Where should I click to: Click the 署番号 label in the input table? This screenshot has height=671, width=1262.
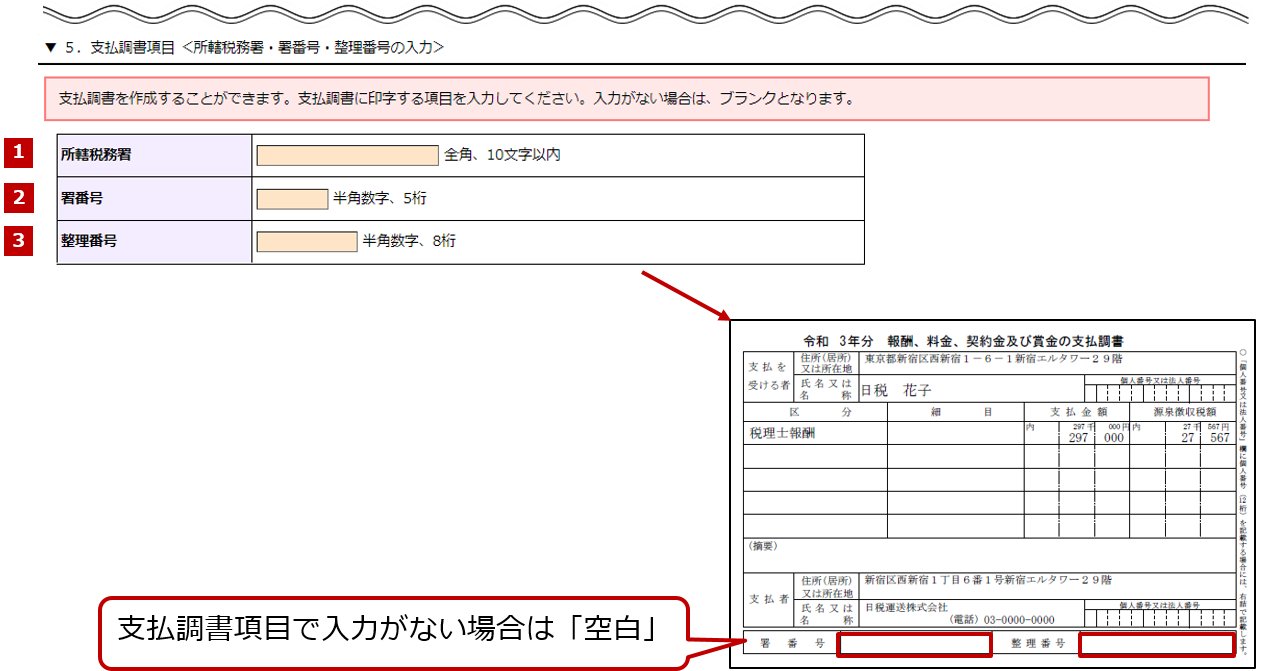click(x=82, y=199)
